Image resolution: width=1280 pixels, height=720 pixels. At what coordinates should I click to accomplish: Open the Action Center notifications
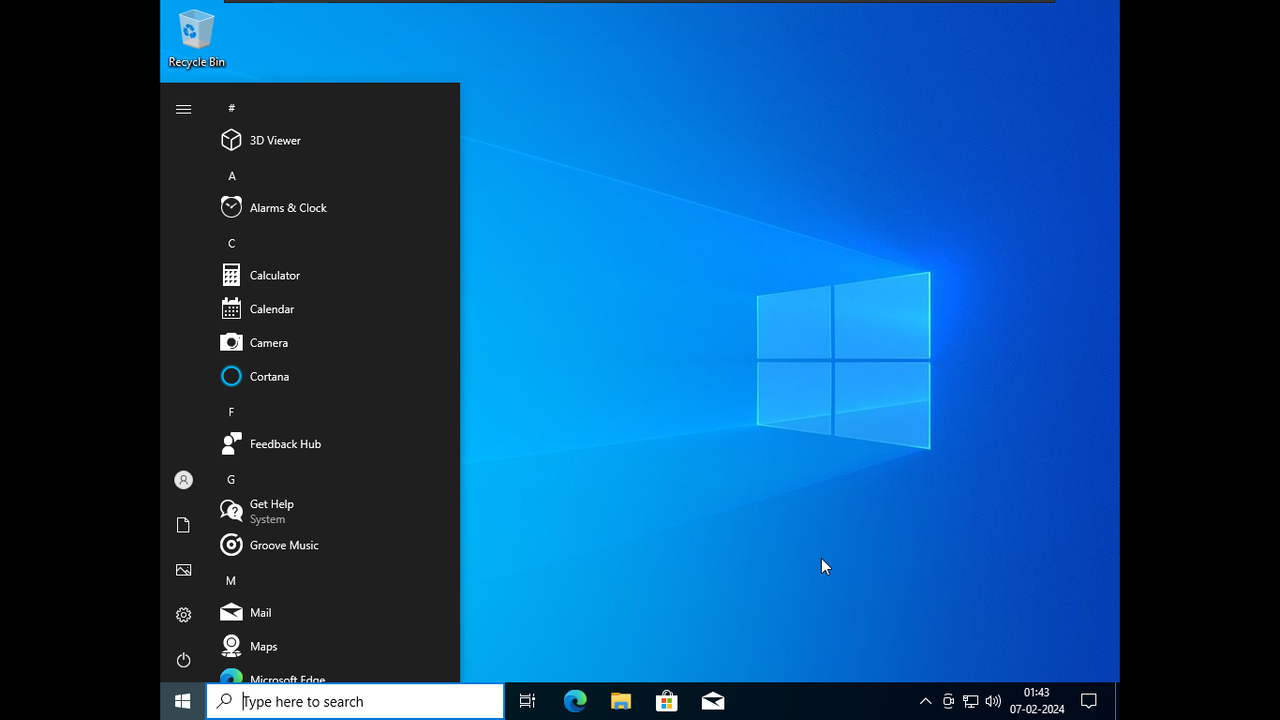[1090, 701]
